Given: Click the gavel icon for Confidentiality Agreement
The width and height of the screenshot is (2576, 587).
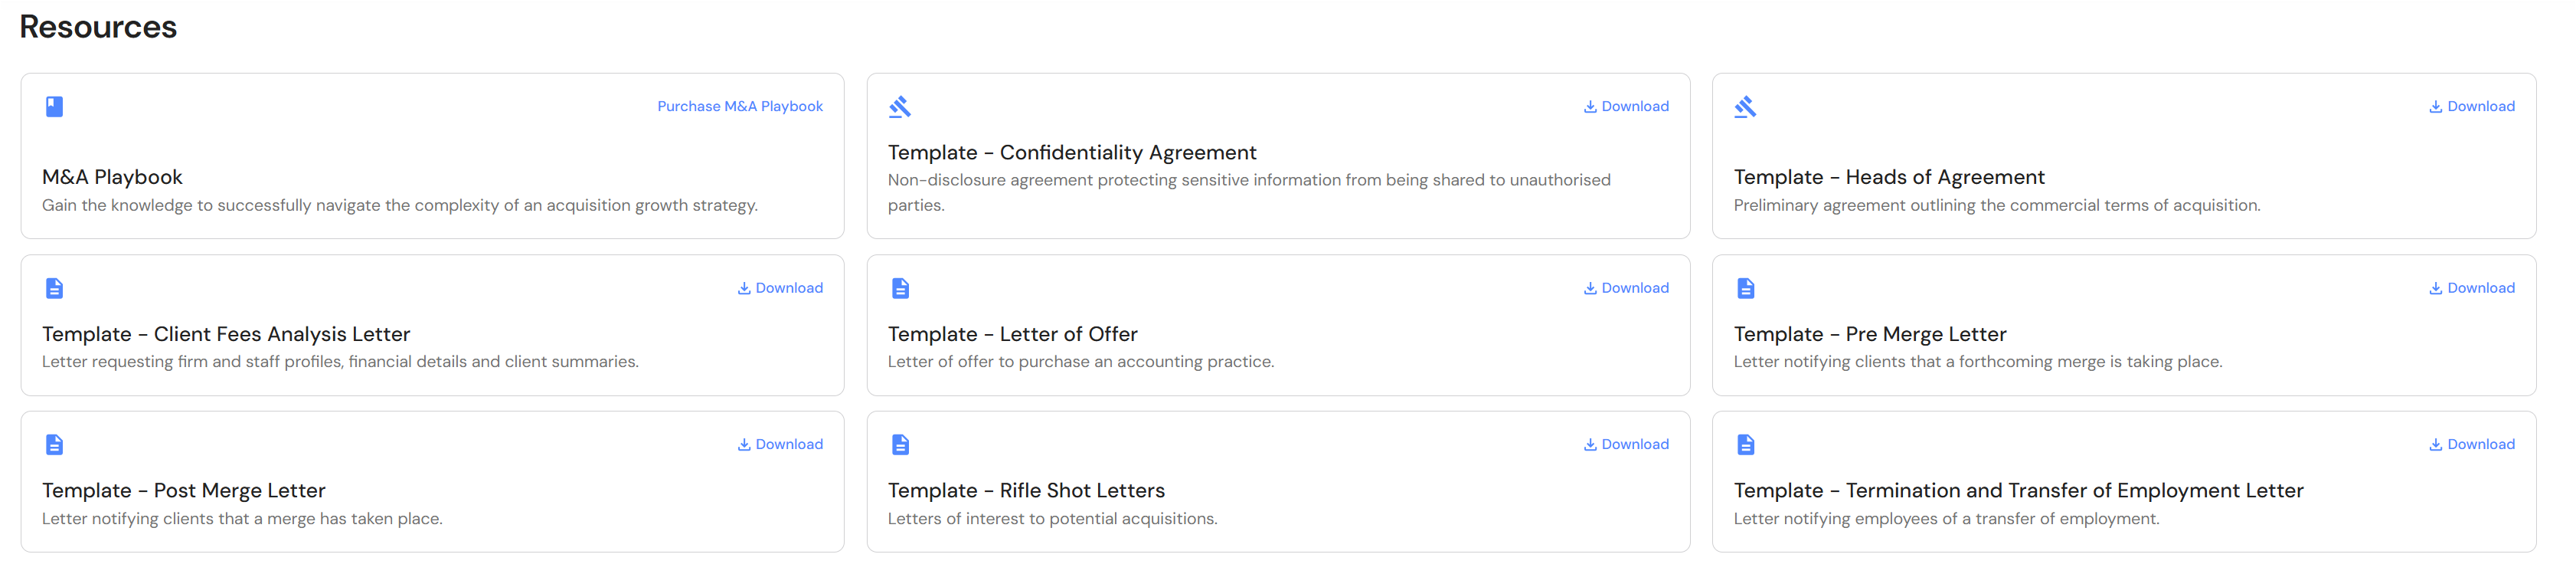Looking at the screenshot, I should click(900, 106).
